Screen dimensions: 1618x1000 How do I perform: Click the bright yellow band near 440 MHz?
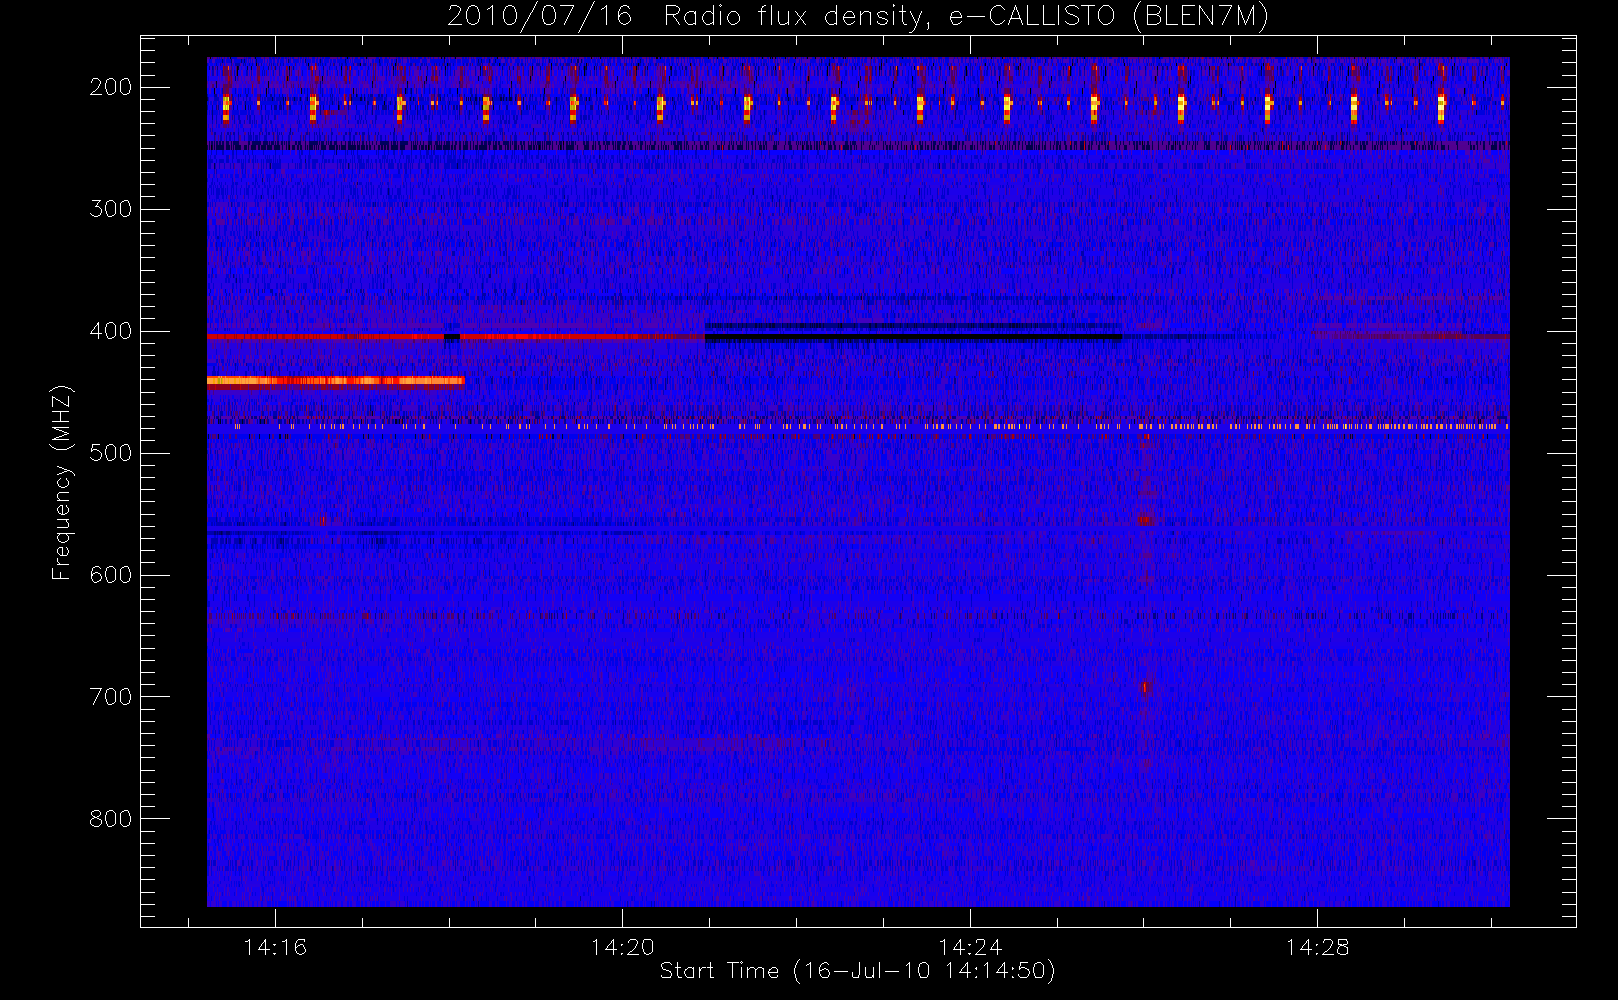click(336, 380)
